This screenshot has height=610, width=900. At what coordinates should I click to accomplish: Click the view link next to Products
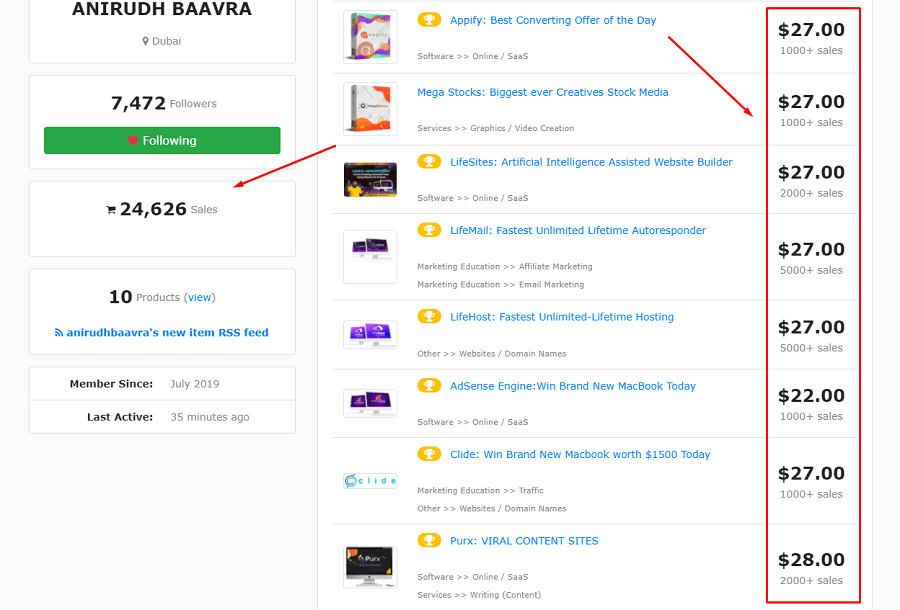[200, 297]
